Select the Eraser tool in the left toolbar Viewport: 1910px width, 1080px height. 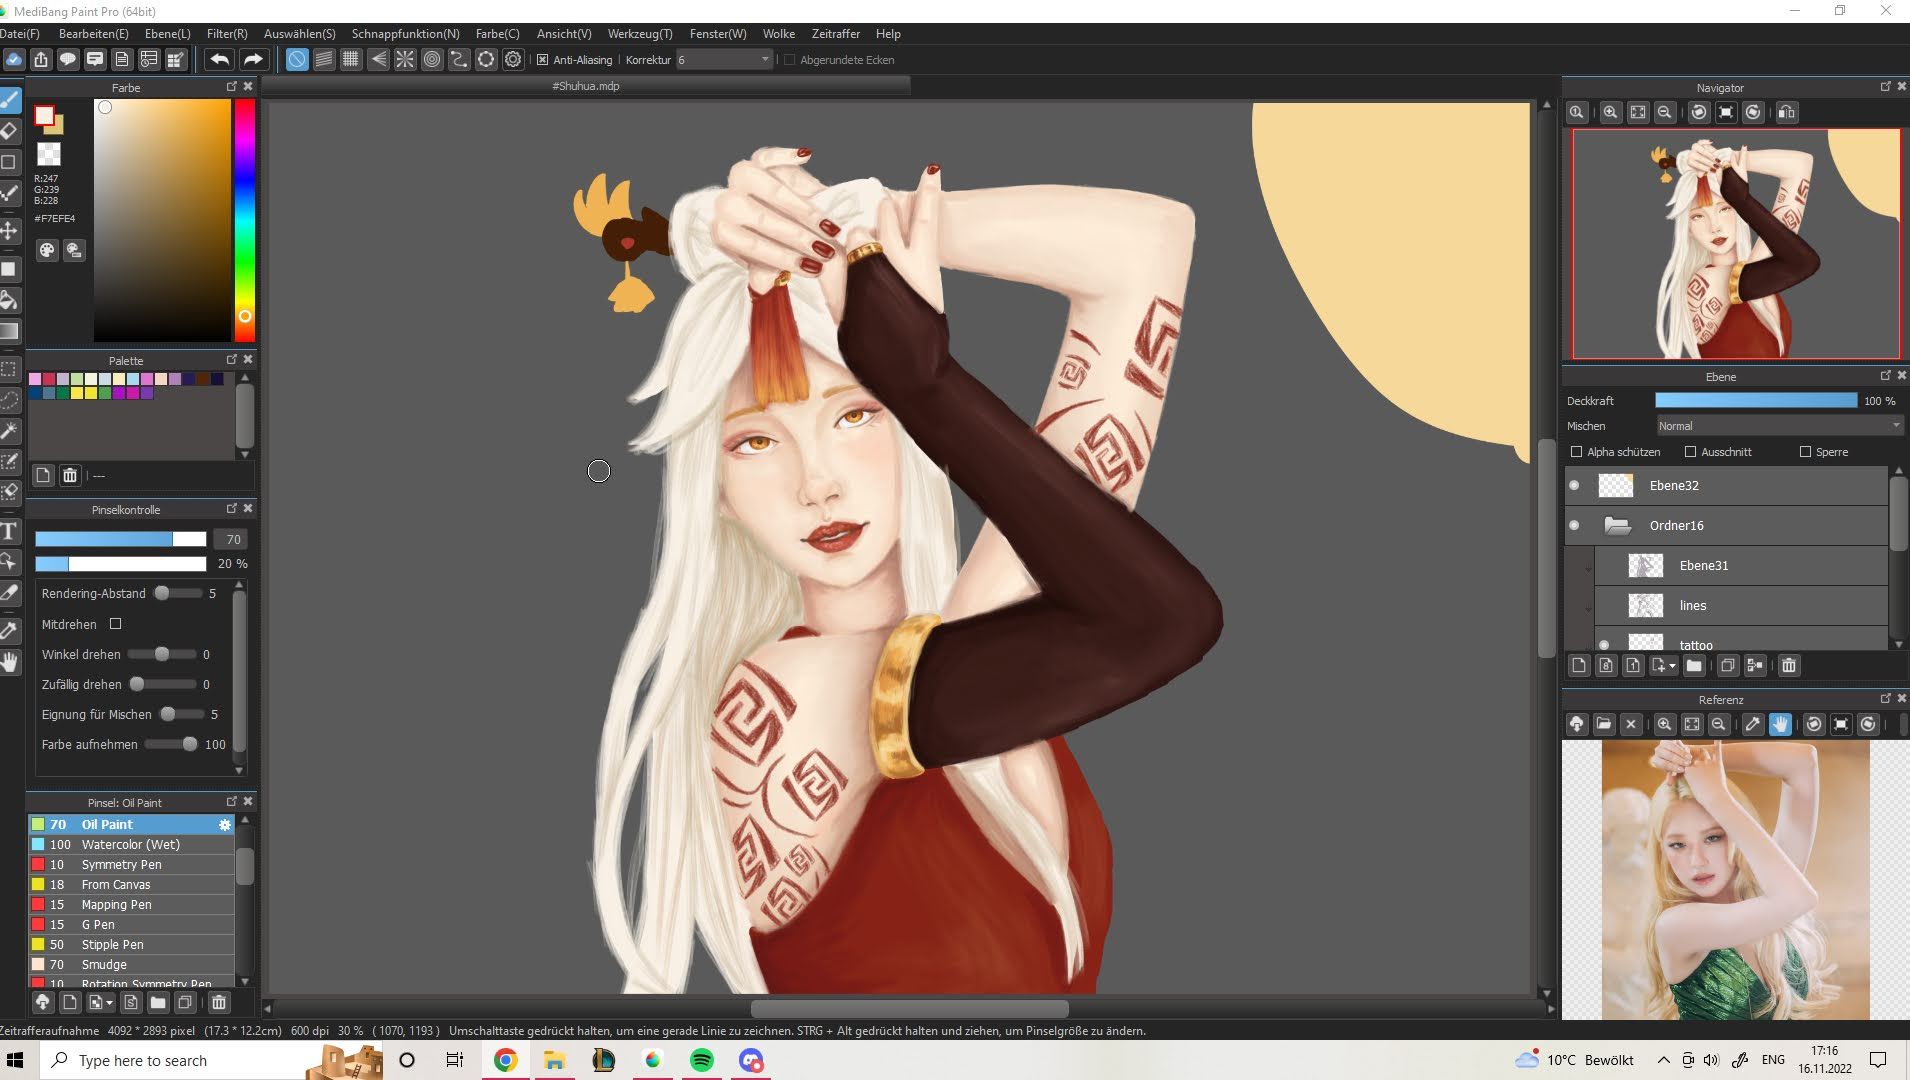(x=11, y=130)
